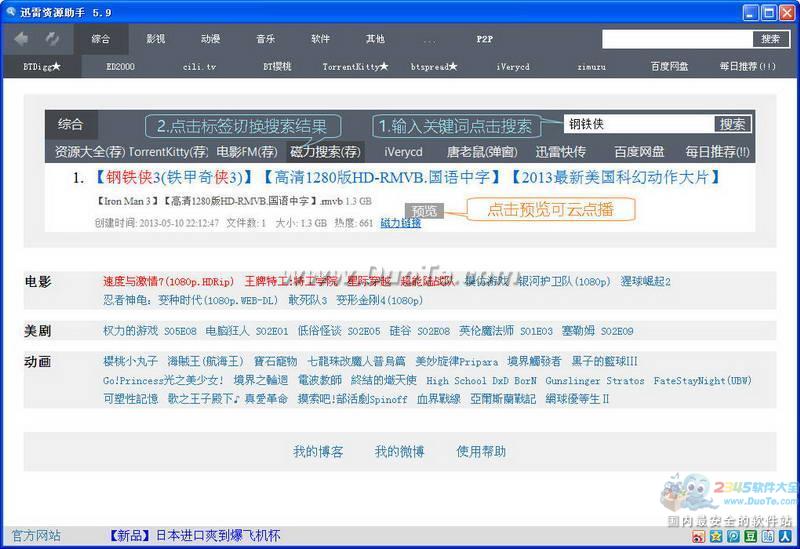The height and width of the screenshot is (549, 800).
Task: Open FateStayNight(UBW) link
Action: coord(703,381)
